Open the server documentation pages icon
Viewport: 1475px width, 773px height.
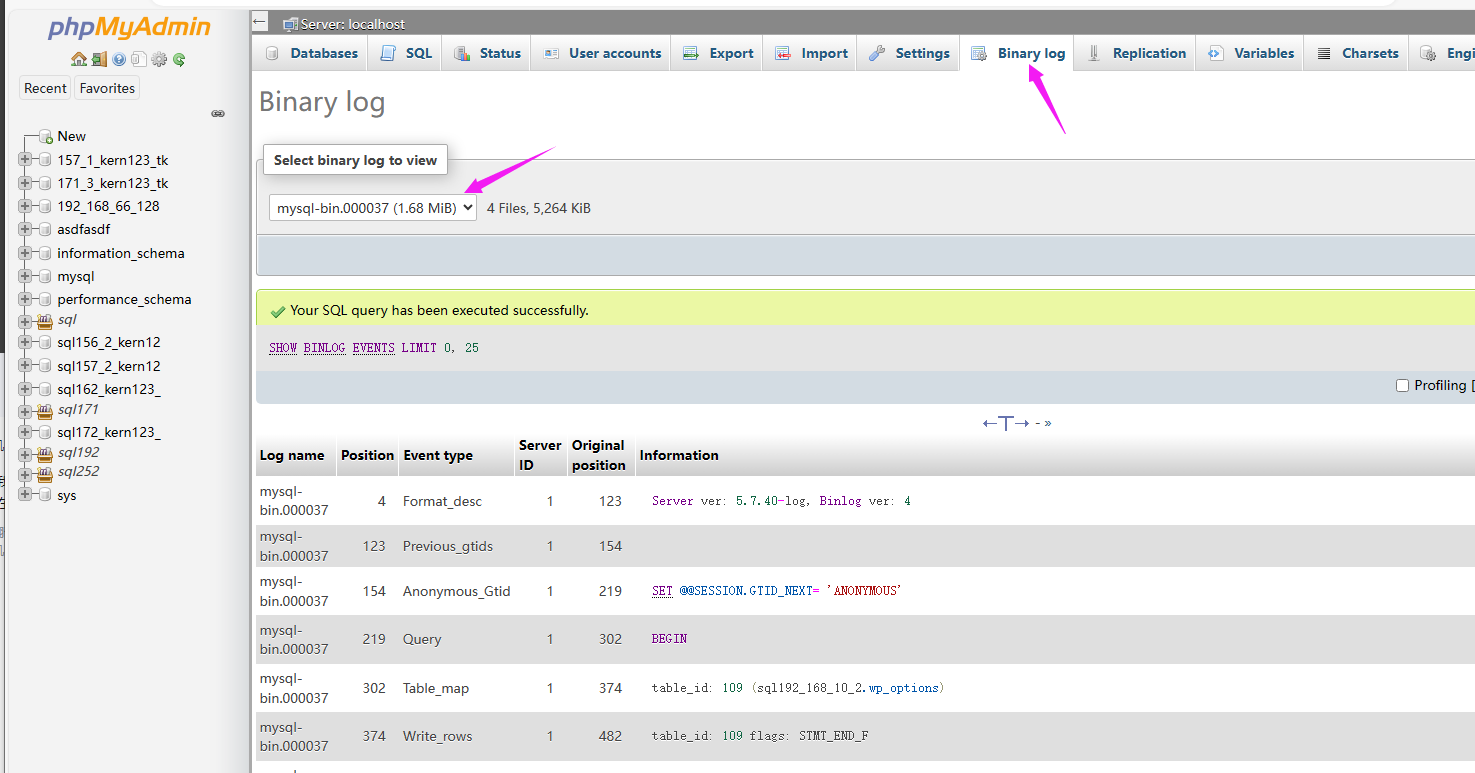click(139, 59)
